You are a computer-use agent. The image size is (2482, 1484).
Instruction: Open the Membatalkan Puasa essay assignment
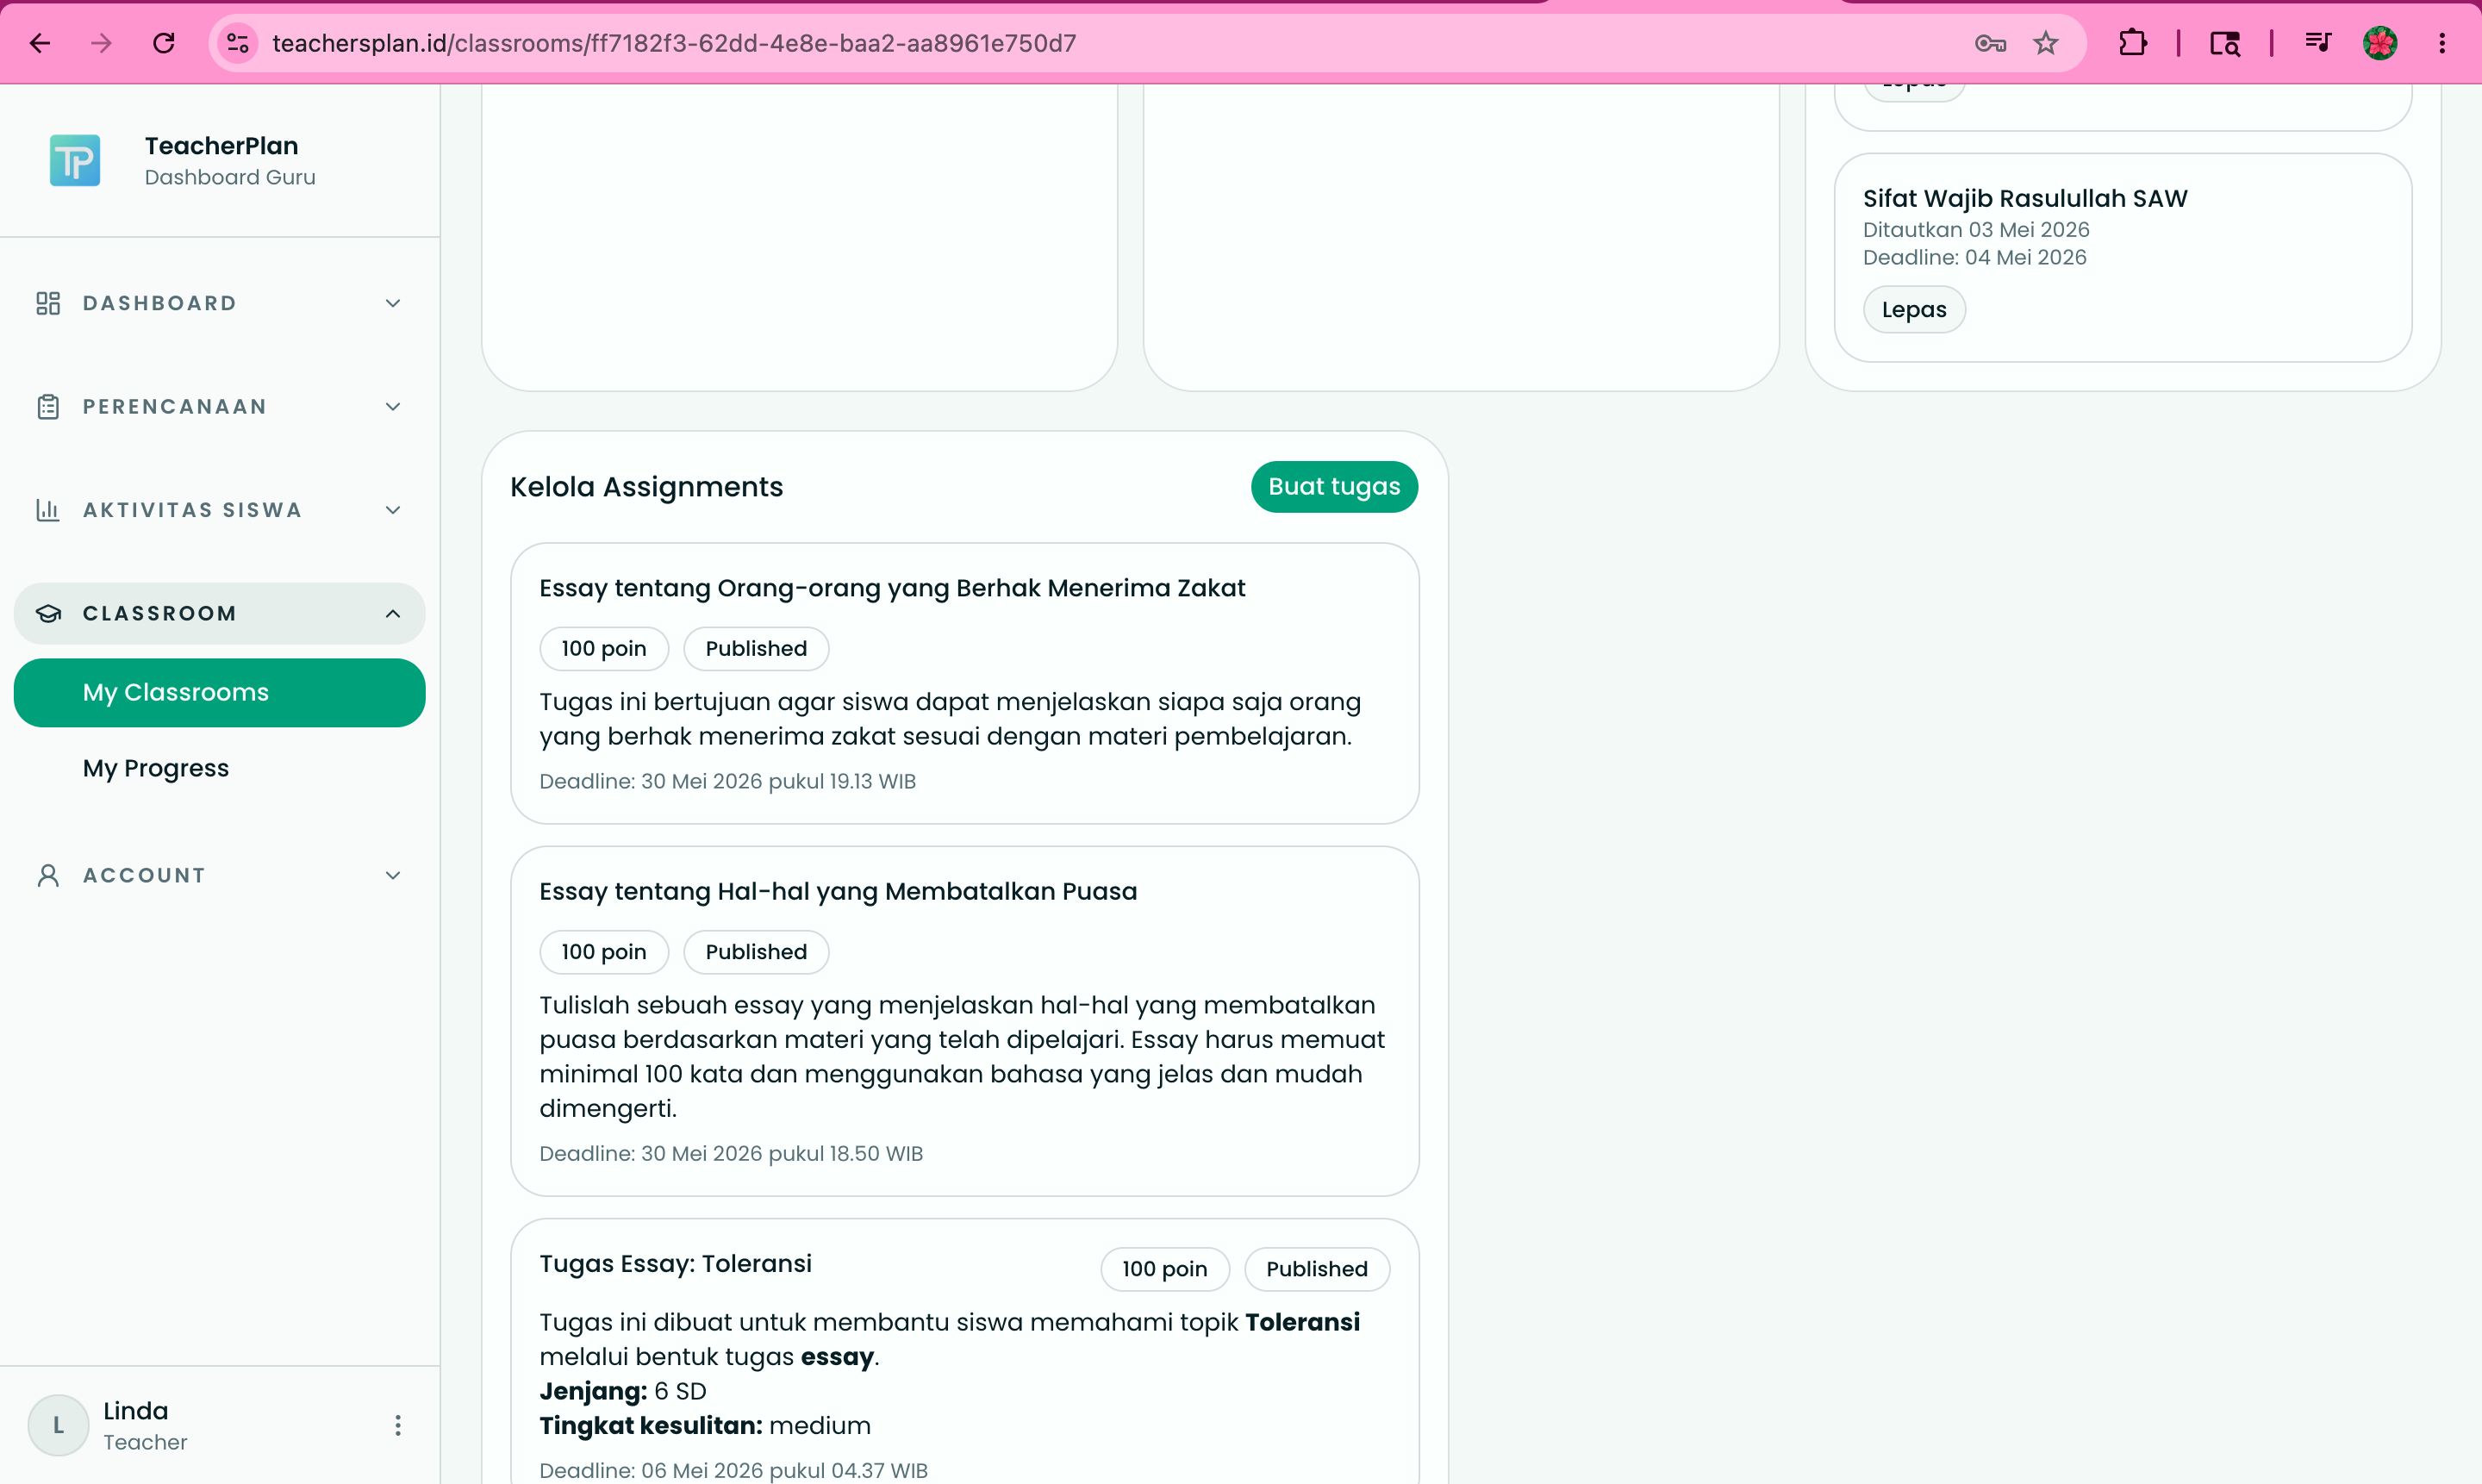point(838,891)
